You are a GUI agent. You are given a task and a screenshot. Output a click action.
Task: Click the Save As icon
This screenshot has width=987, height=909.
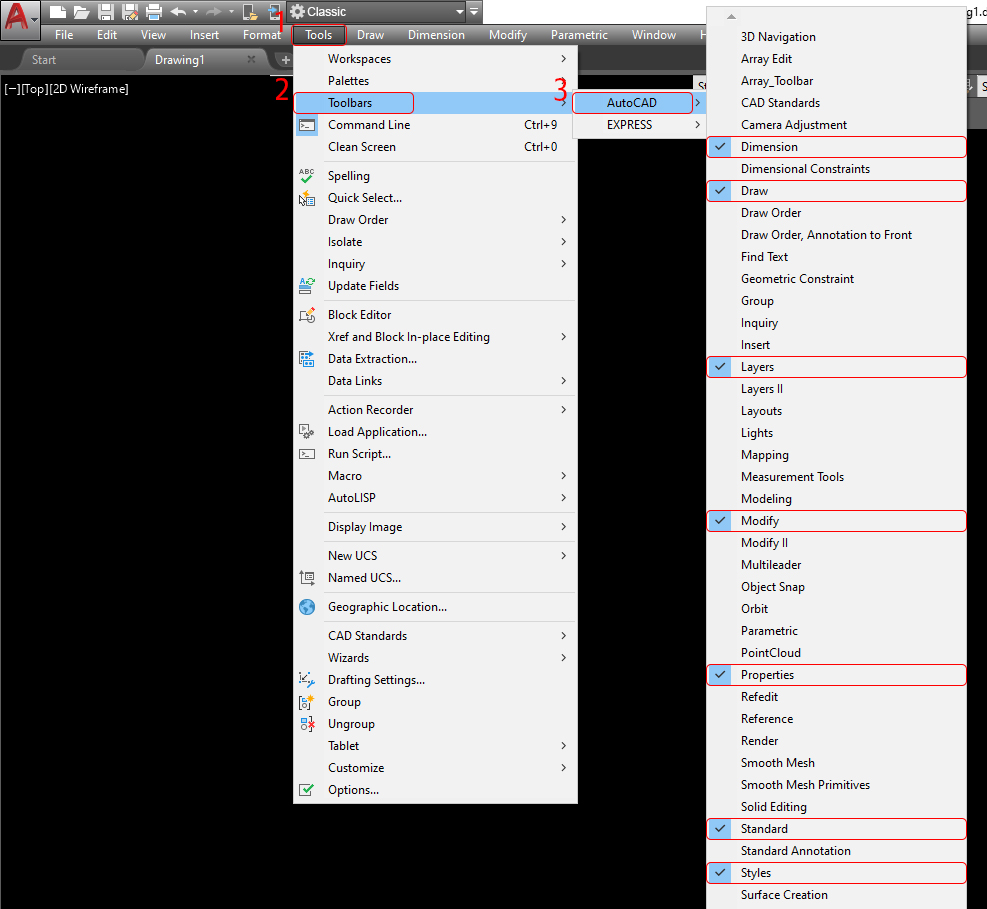click(x=130, y=11)
